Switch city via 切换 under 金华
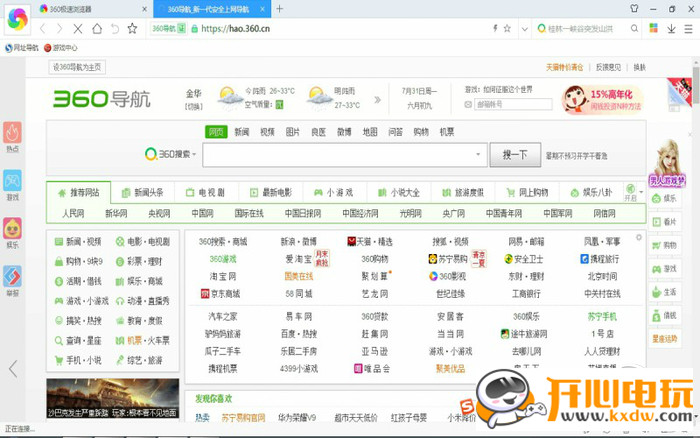The width and height of the screenshot is (700, 438). point(194,107)
